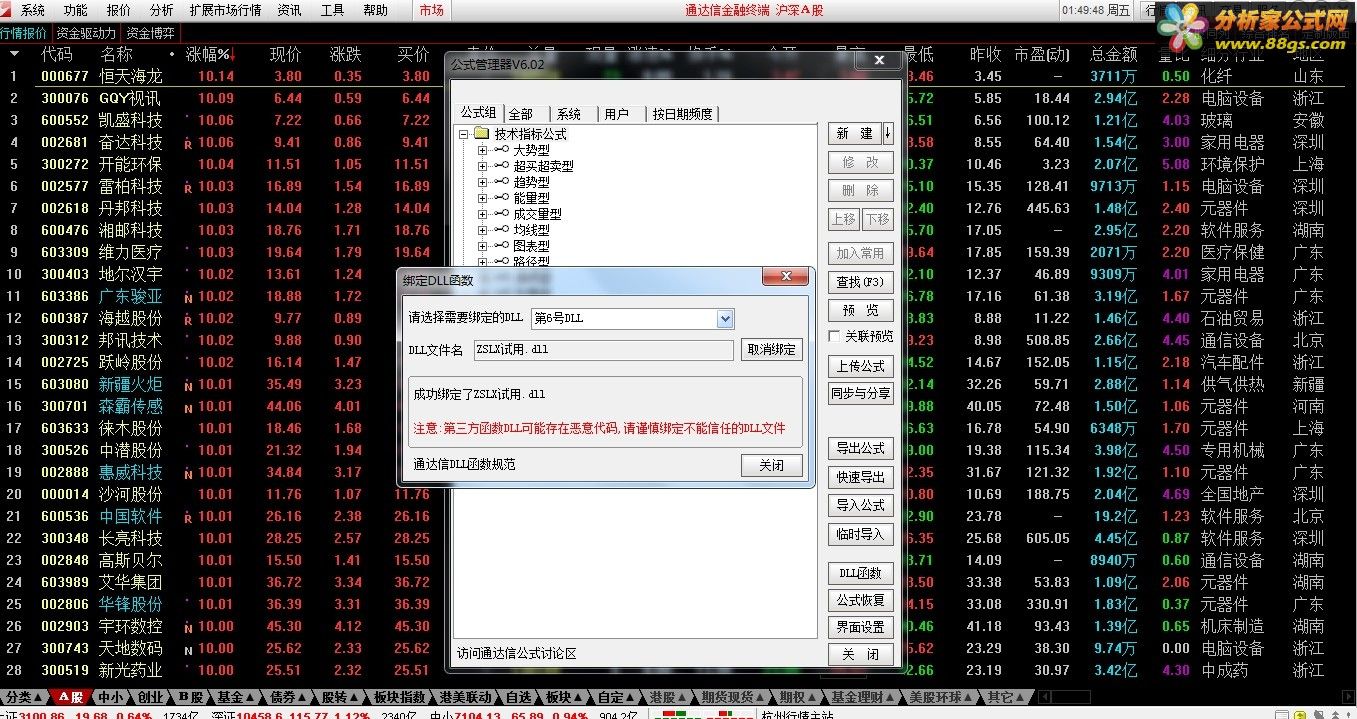Expand the 均线型 tree node
This screenshot has width=1357, height=719.
tap(483, 230)
